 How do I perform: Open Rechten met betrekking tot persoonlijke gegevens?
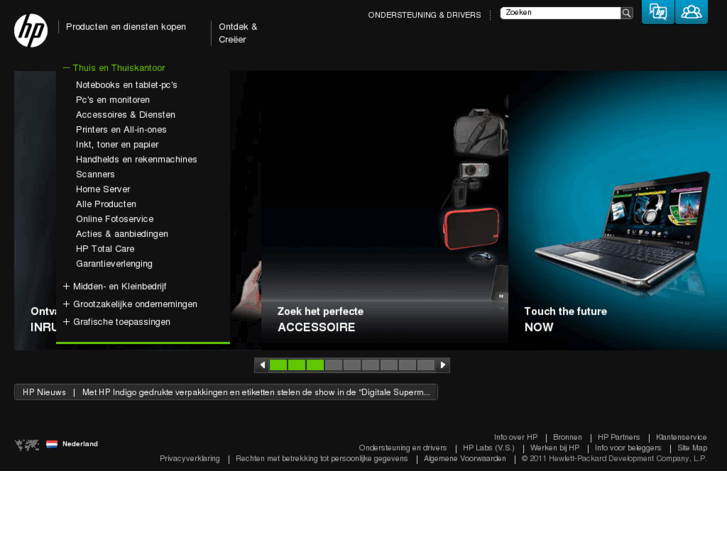[322, 458]
